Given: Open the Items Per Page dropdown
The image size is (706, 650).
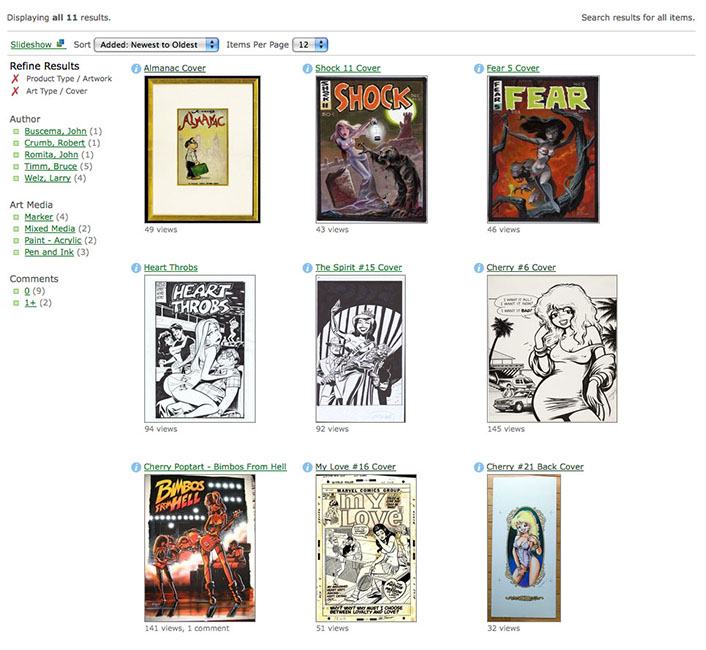Looking at the screenshot, I should 310,45.
